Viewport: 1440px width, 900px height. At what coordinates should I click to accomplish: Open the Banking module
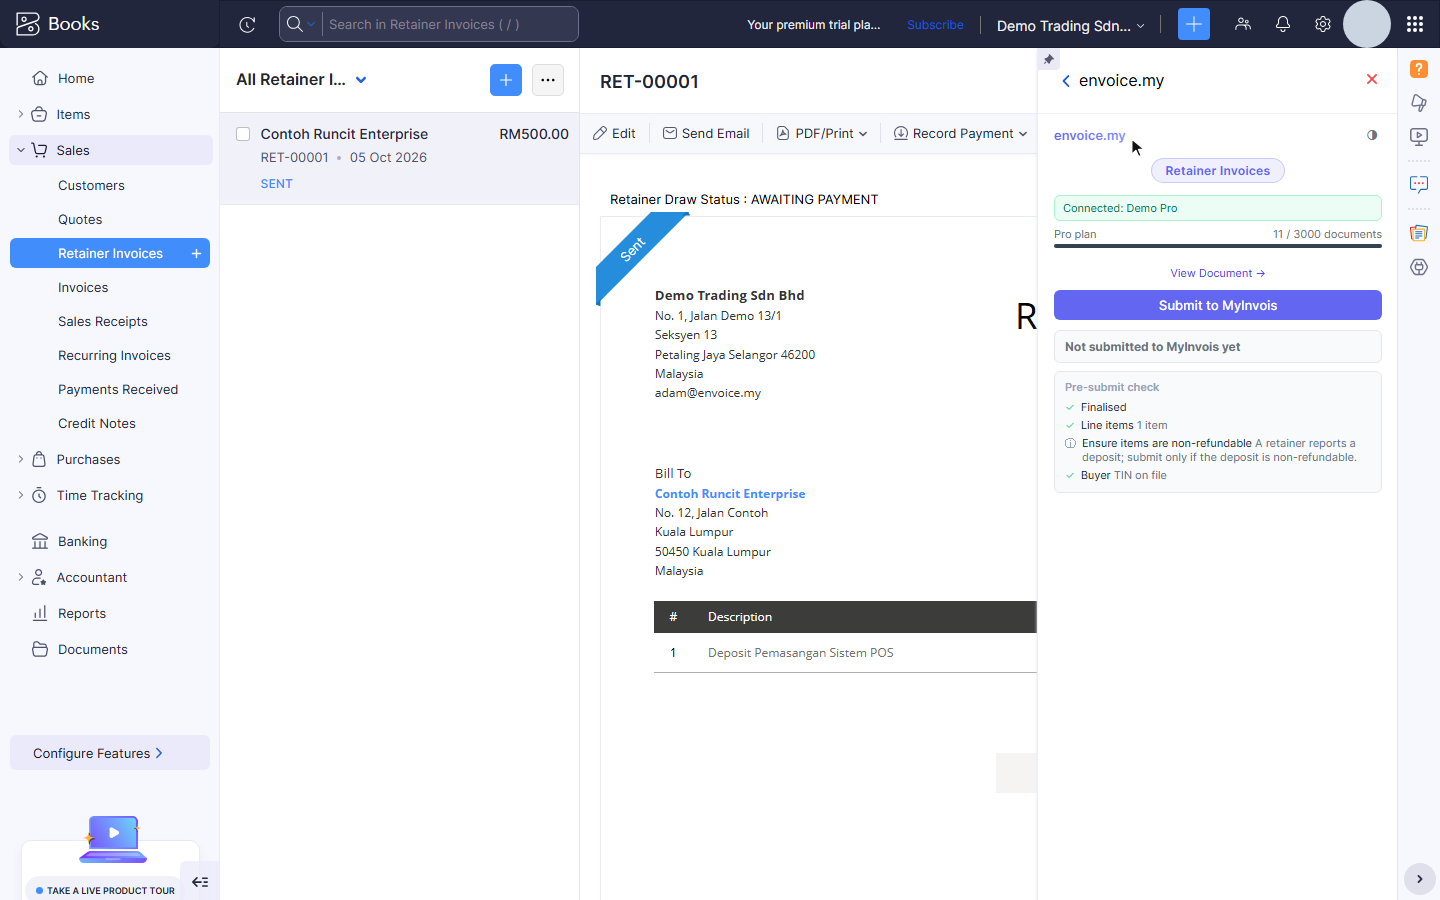pyautogui.click(x=82, y=542)
